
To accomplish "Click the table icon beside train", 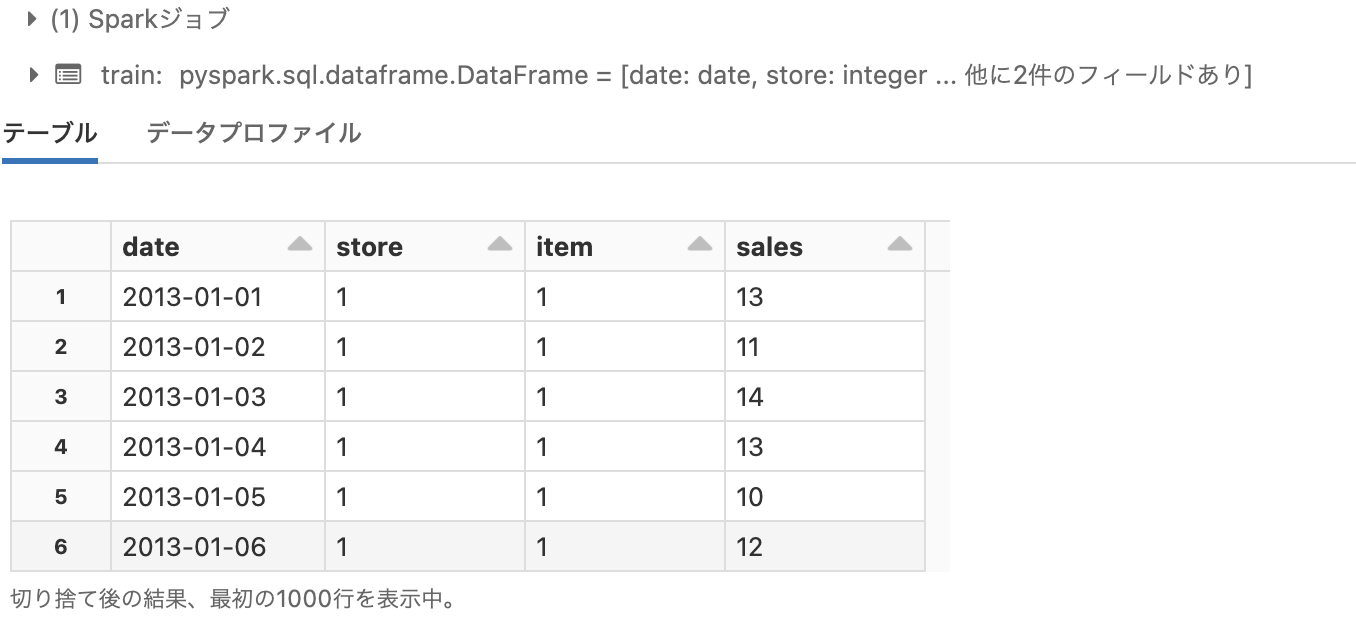I will (68, 74).
